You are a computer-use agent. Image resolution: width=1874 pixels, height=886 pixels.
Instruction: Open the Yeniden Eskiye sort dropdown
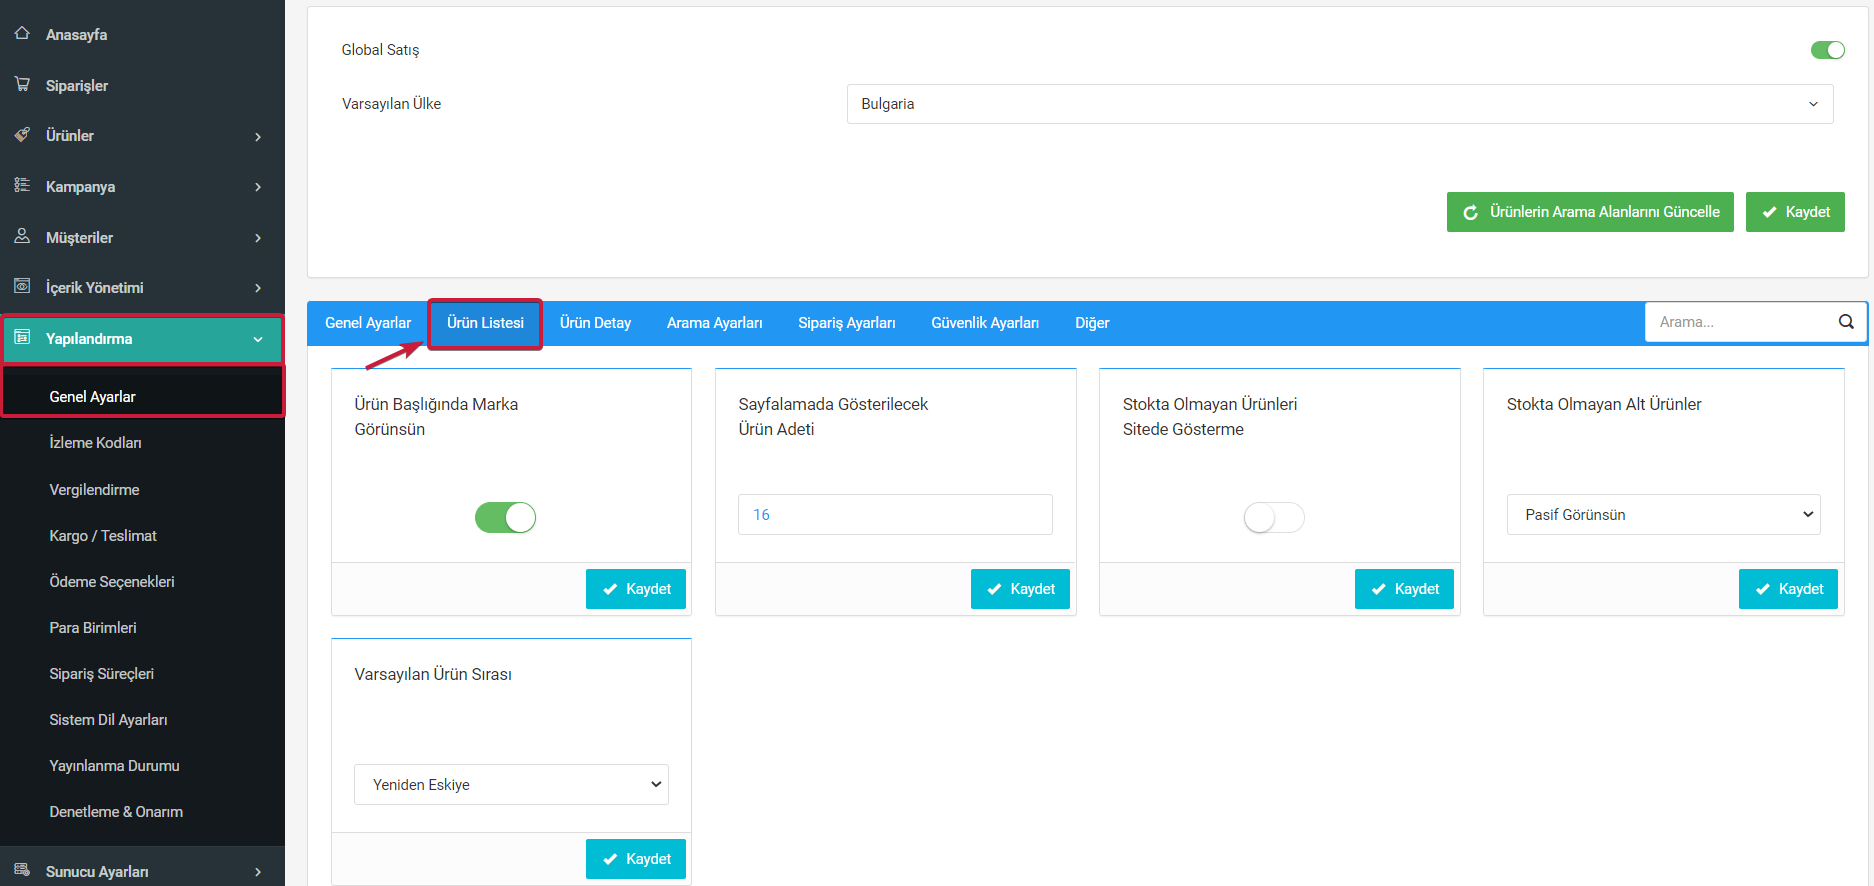tap(511, 784)
